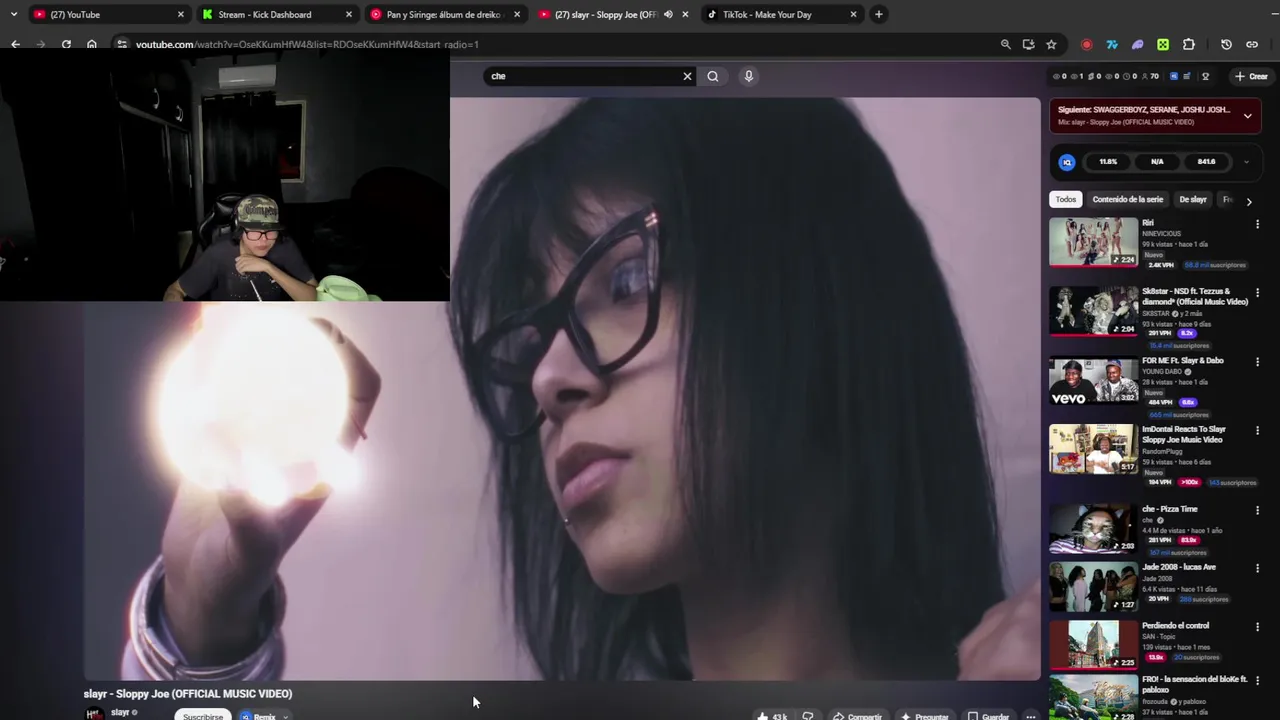The width and height of the screenshot is (1280, 720).
Task: Click the 'Suscribirse' button
Action: coord(203,716)
